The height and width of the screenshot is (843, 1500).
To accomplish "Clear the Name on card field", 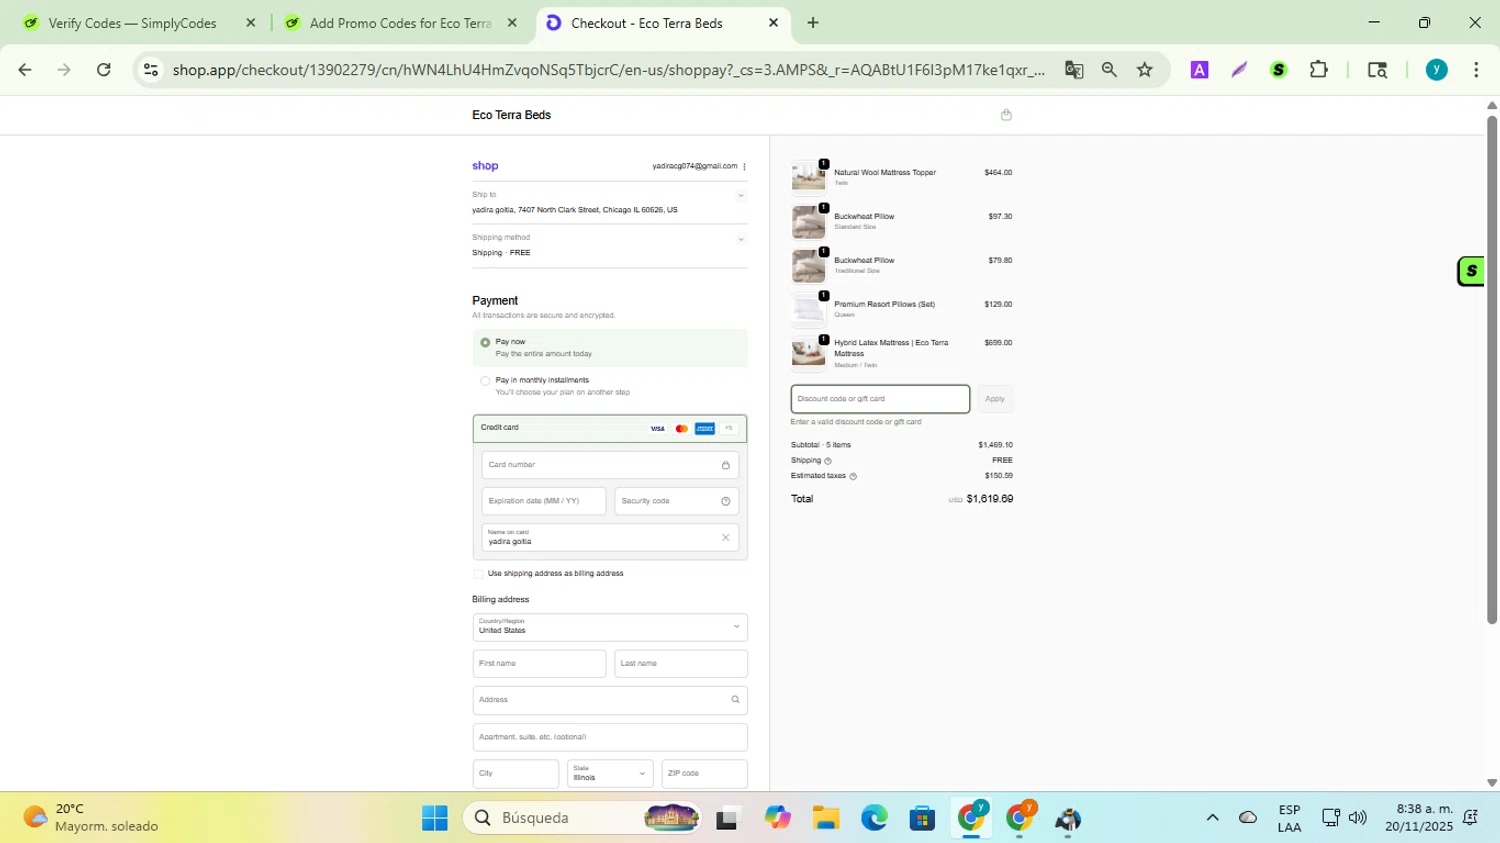I will (726, 538).
